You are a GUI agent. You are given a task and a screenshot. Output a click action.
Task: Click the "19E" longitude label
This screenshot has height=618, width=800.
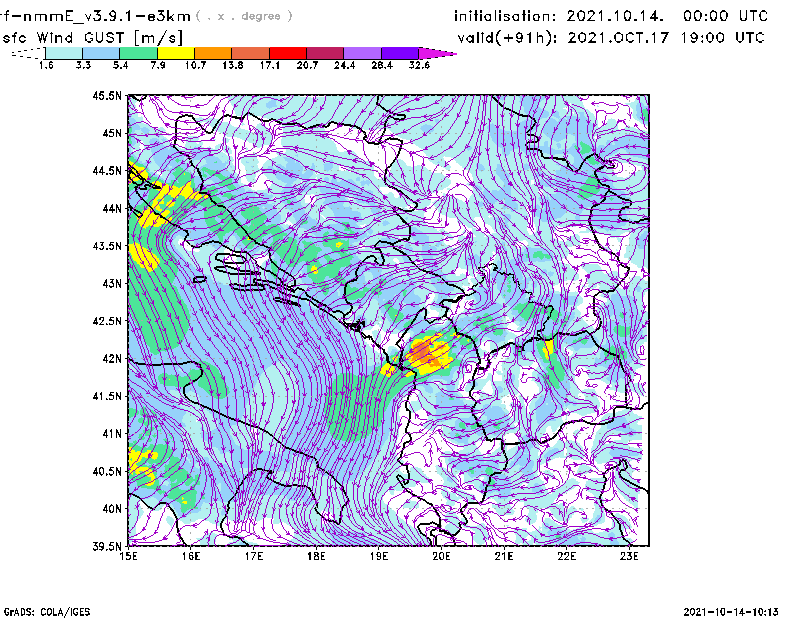pyautogui.click(x=379, y=556)
